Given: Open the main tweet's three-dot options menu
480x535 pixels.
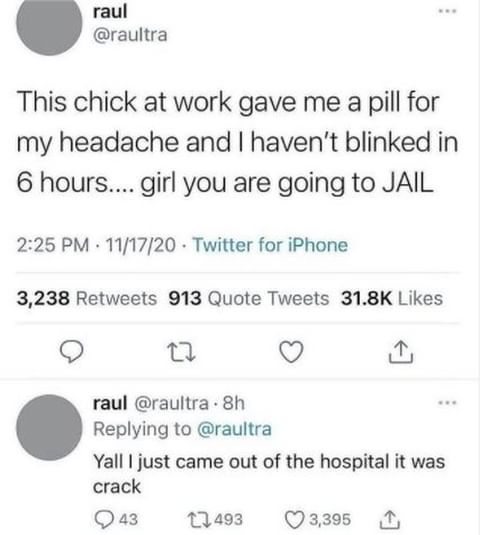Looking at the screenshot, I should pyautogui.click(x=447, y=11).
